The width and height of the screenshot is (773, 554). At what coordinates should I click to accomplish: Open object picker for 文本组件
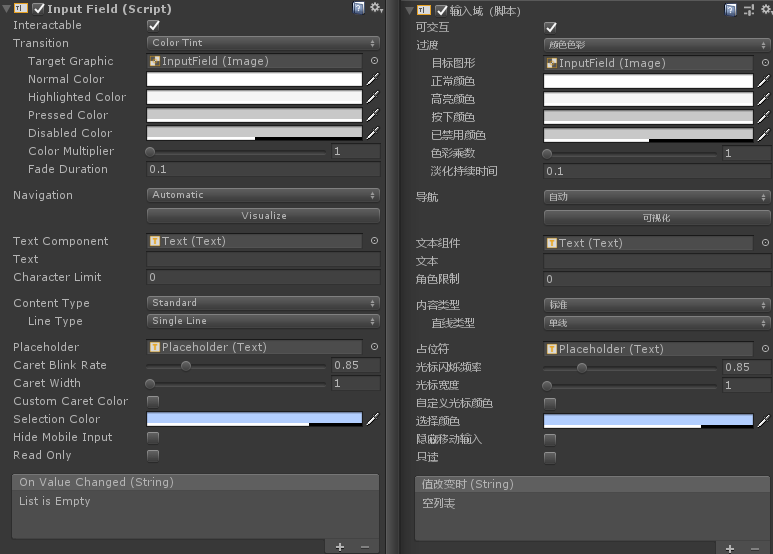(765, 242)
